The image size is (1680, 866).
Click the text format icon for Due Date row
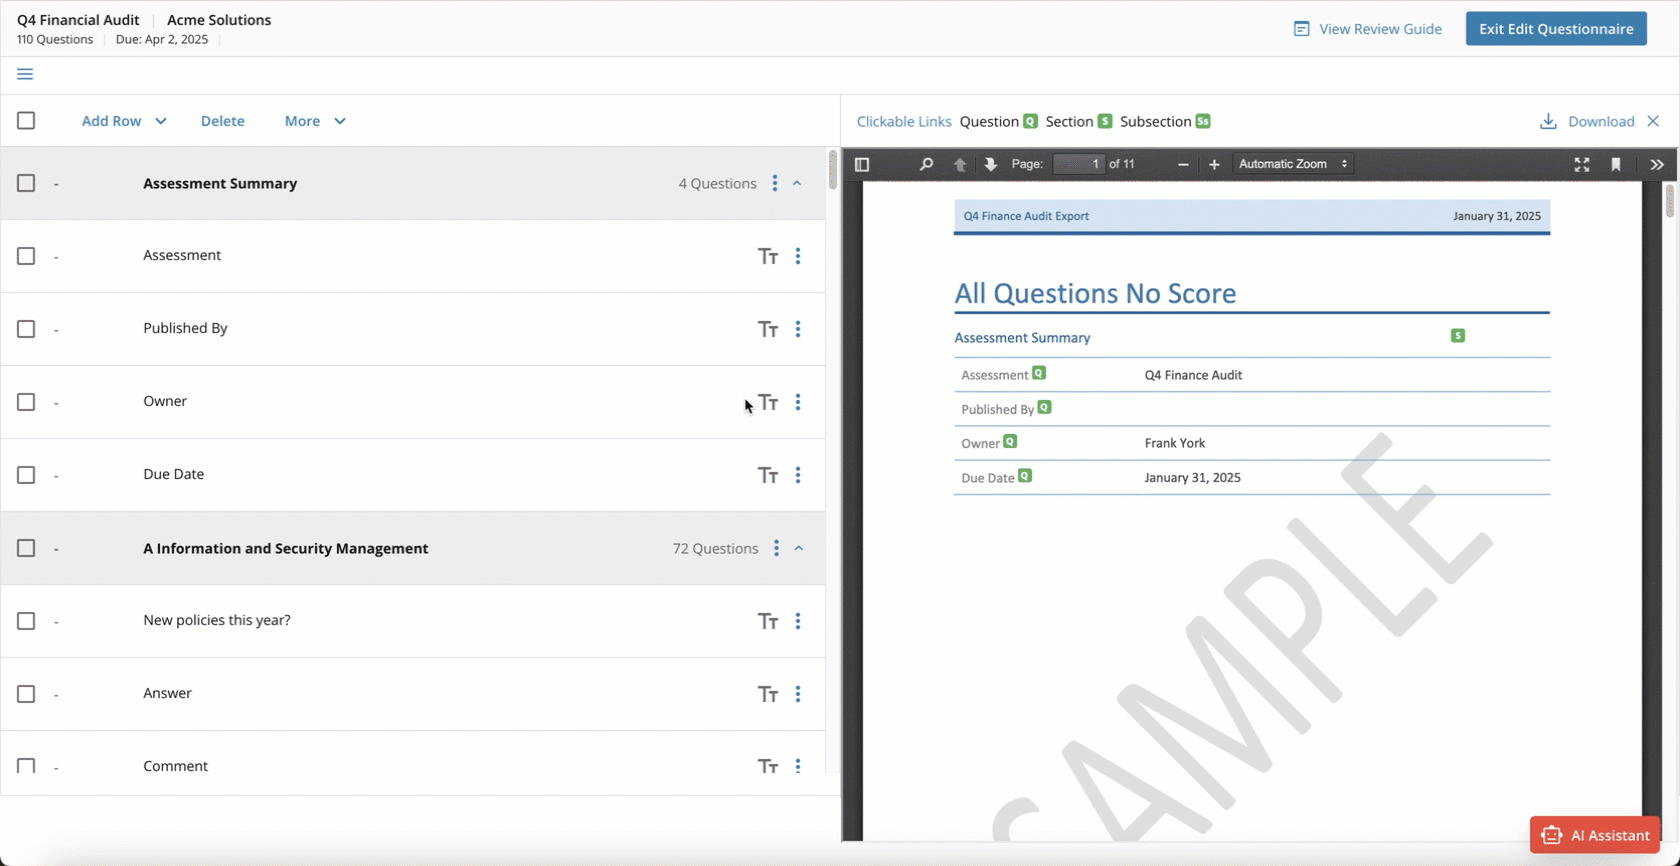pos(768,475)
